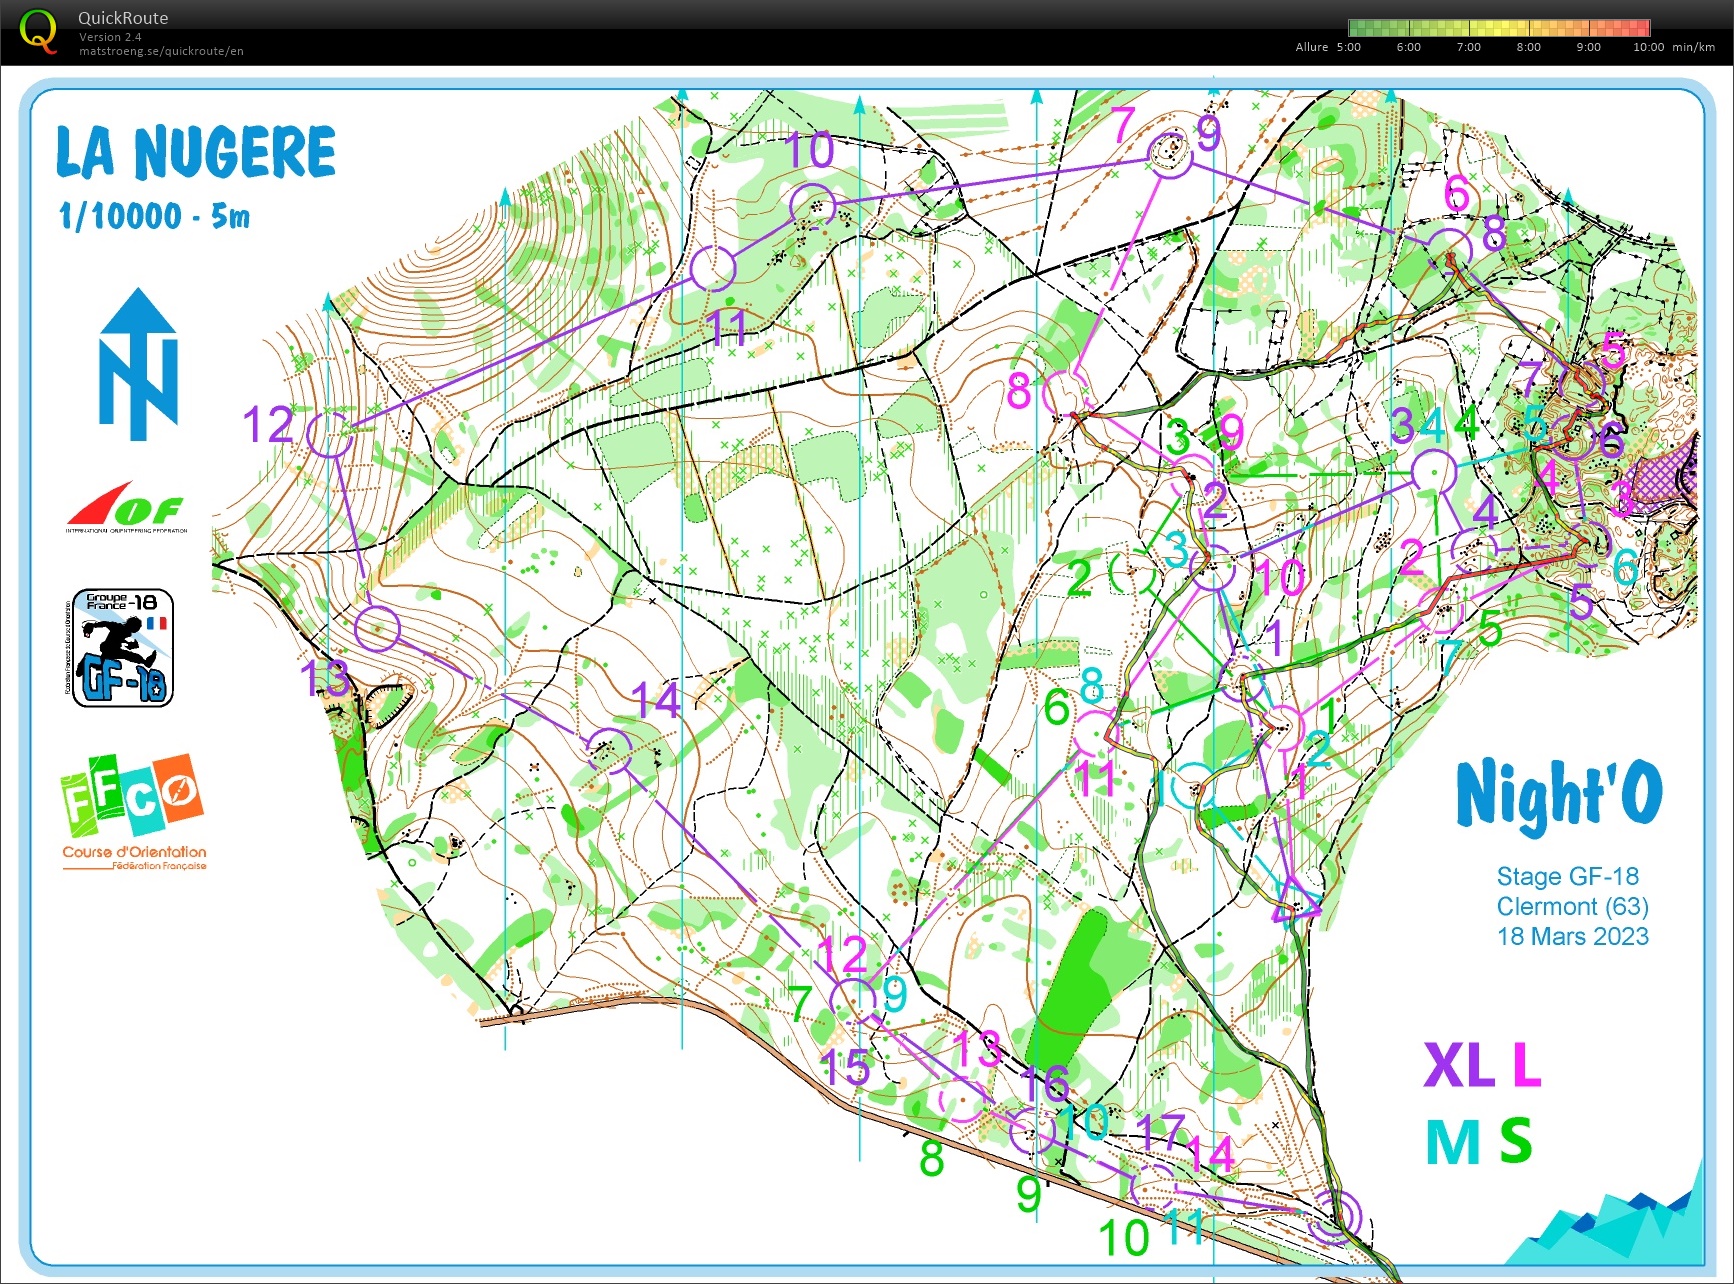Click the blue north arrow symbol
The width and height of the screenshot is (1734, 1284).
tap(138, 364)
